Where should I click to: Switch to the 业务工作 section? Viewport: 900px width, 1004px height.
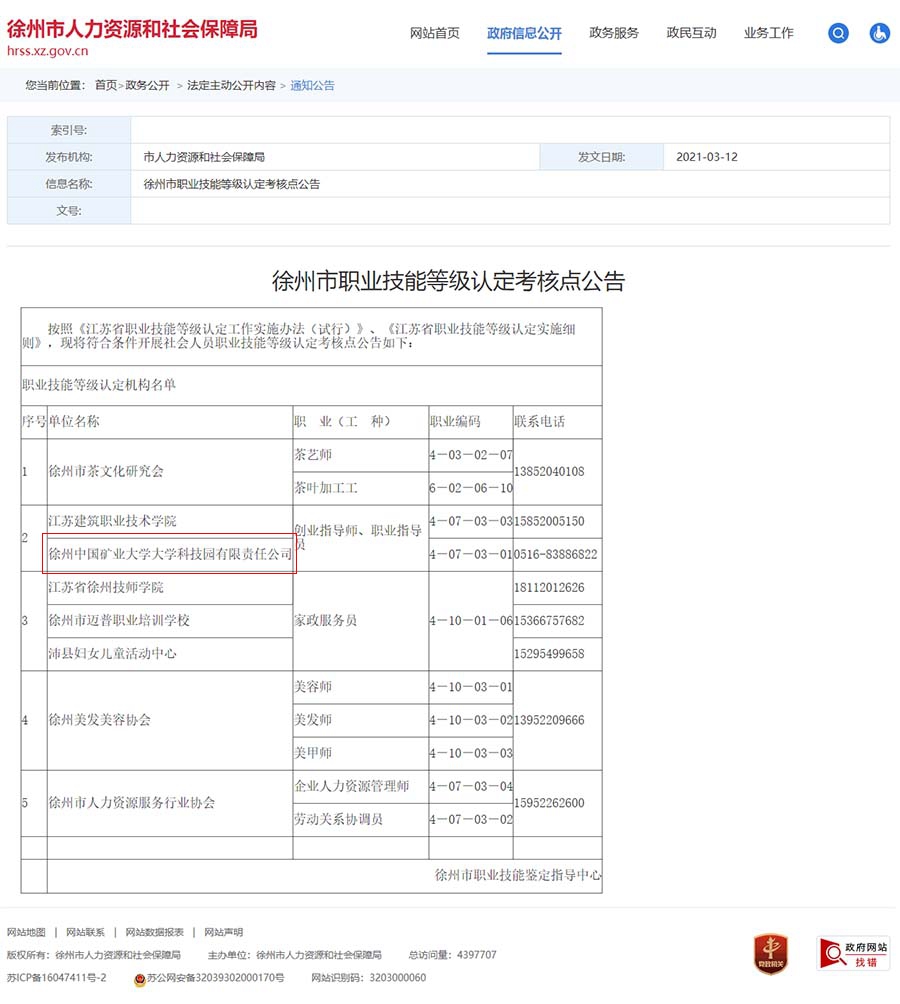pyautogui.click(x=769, y=33)
